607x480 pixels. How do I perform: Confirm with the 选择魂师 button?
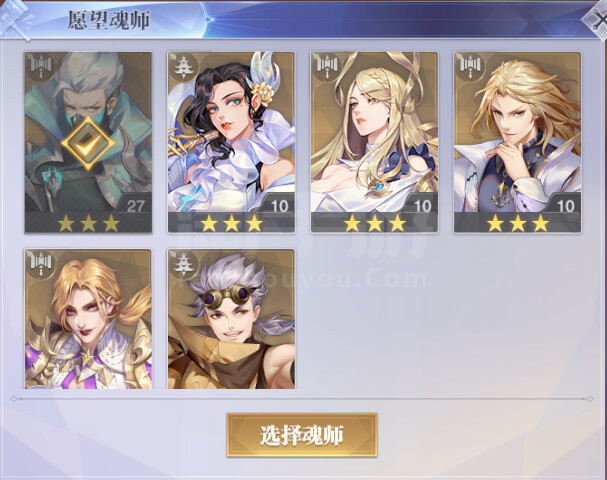(302, 435)
